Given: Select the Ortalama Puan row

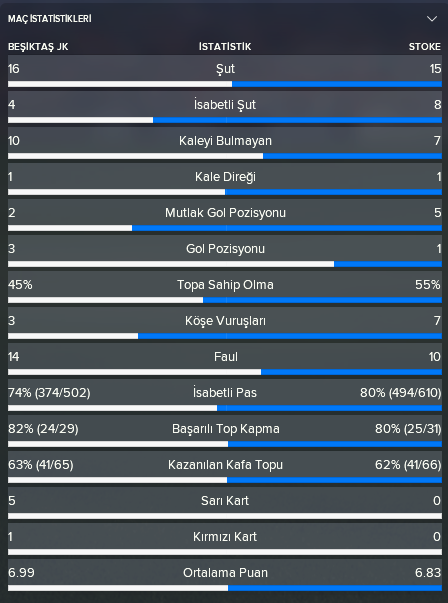Looking at the screenshot, I should [225, 576].
